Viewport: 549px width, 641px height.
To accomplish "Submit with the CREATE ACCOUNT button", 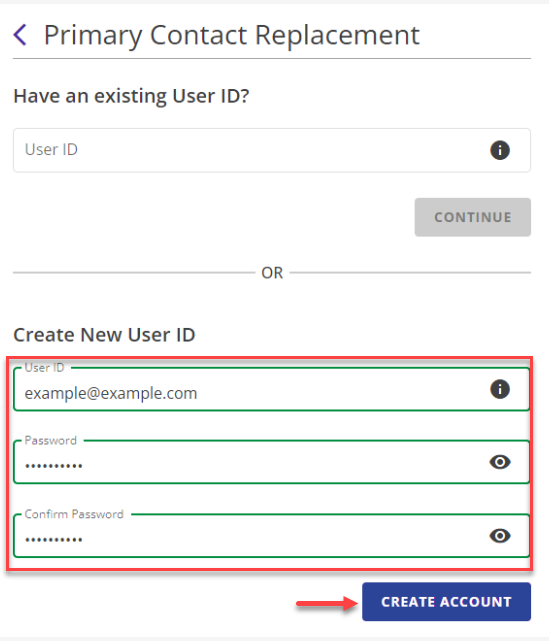I will pyautogui.click(x=446, y=602).
